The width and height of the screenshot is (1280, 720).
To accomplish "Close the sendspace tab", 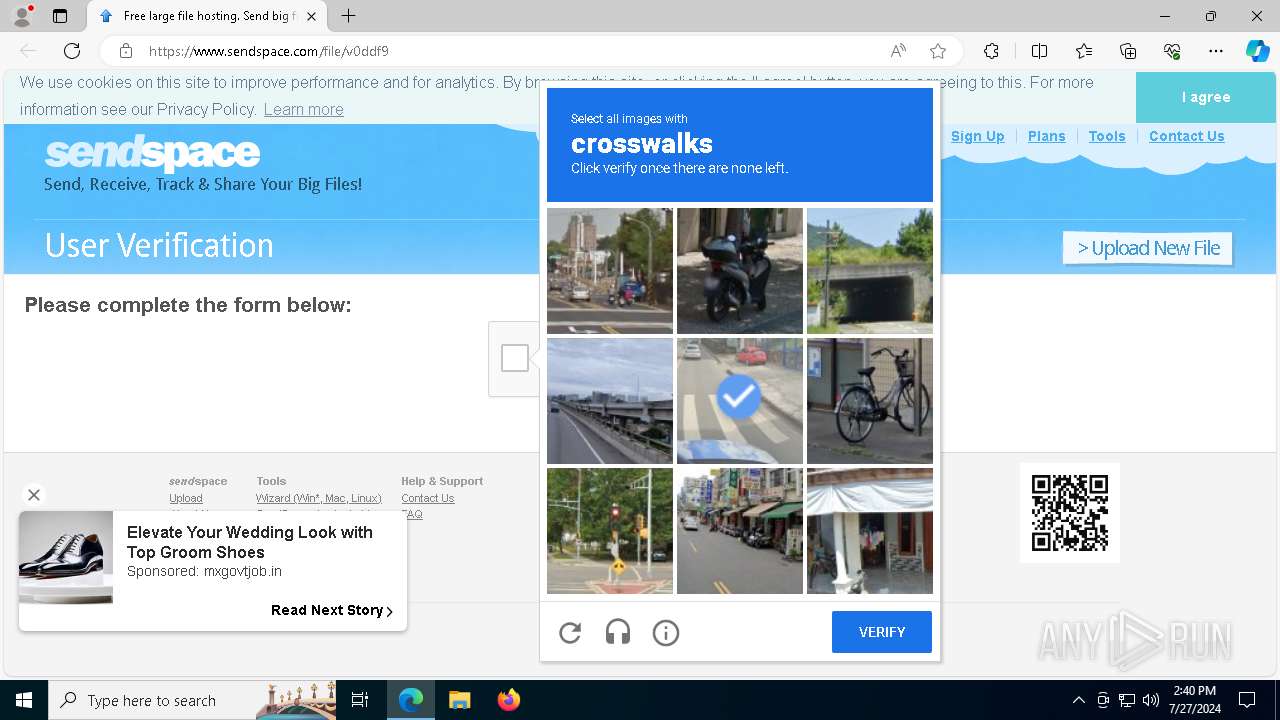I will point(311,16).
